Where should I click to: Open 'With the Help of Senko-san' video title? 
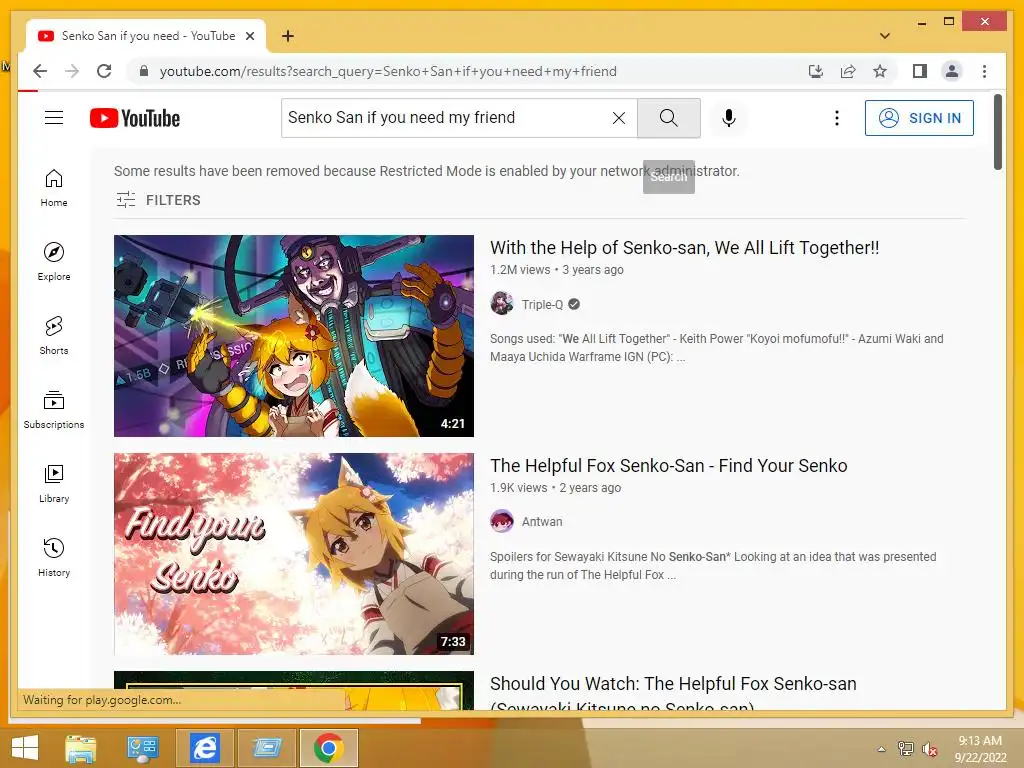tap(684, 248)
